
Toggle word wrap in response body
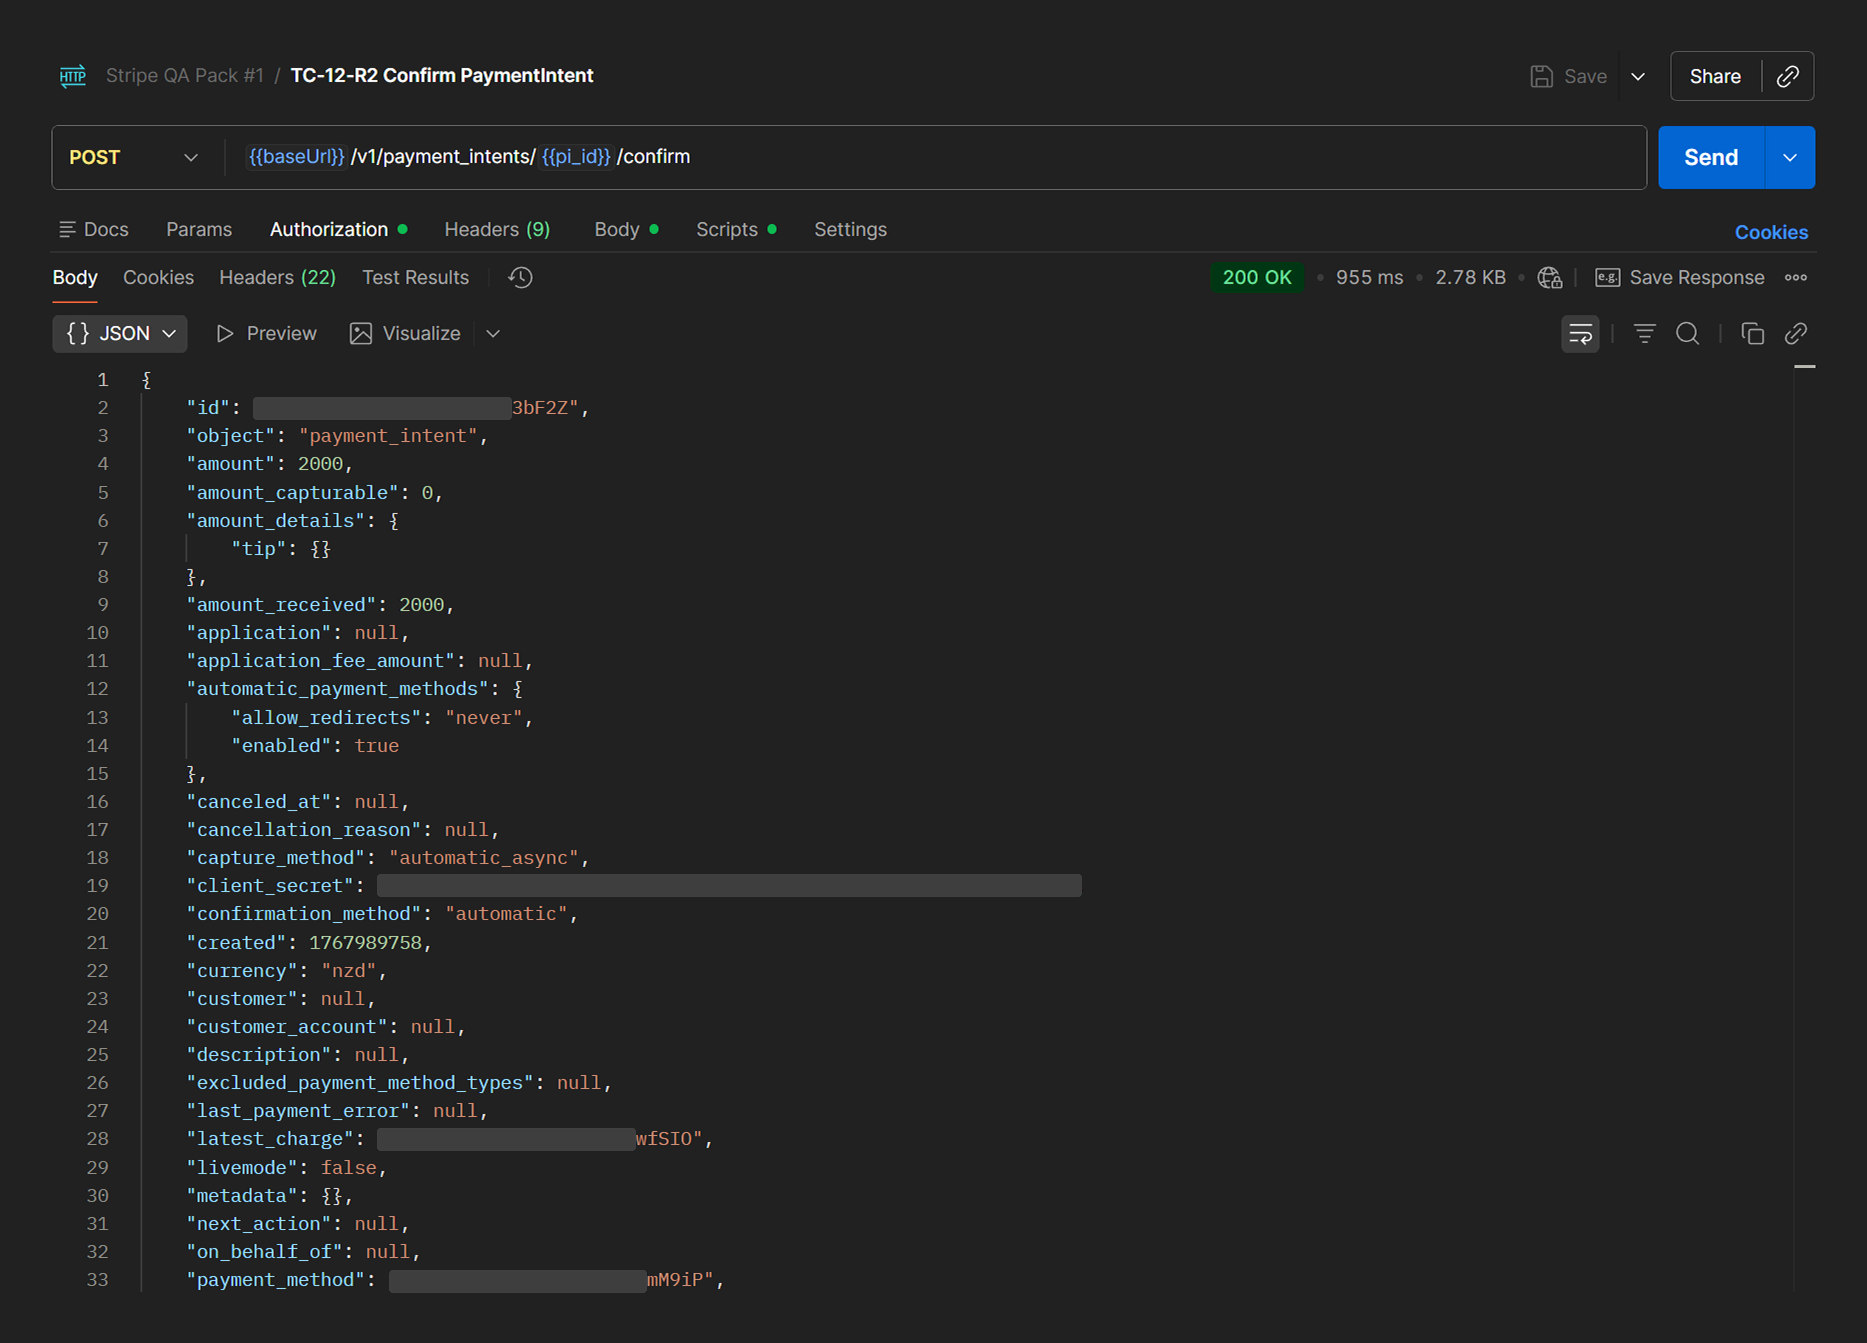pyautogui.click(x=1580, y=333)
